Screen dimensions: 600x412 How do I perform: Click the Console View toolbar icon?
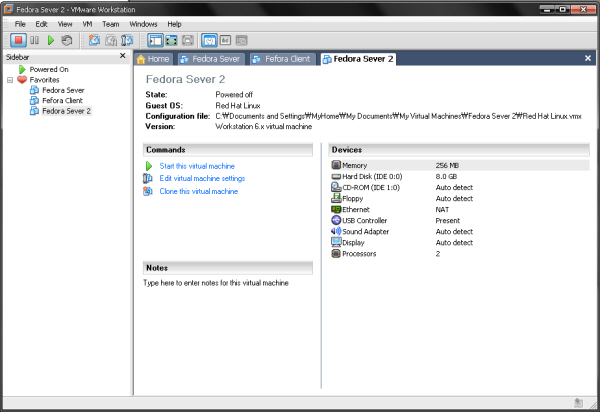(x=241, y=40)
